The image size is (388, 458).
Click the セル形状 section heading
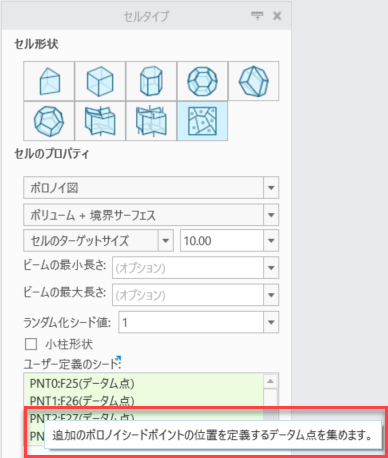tap(36, 44)
